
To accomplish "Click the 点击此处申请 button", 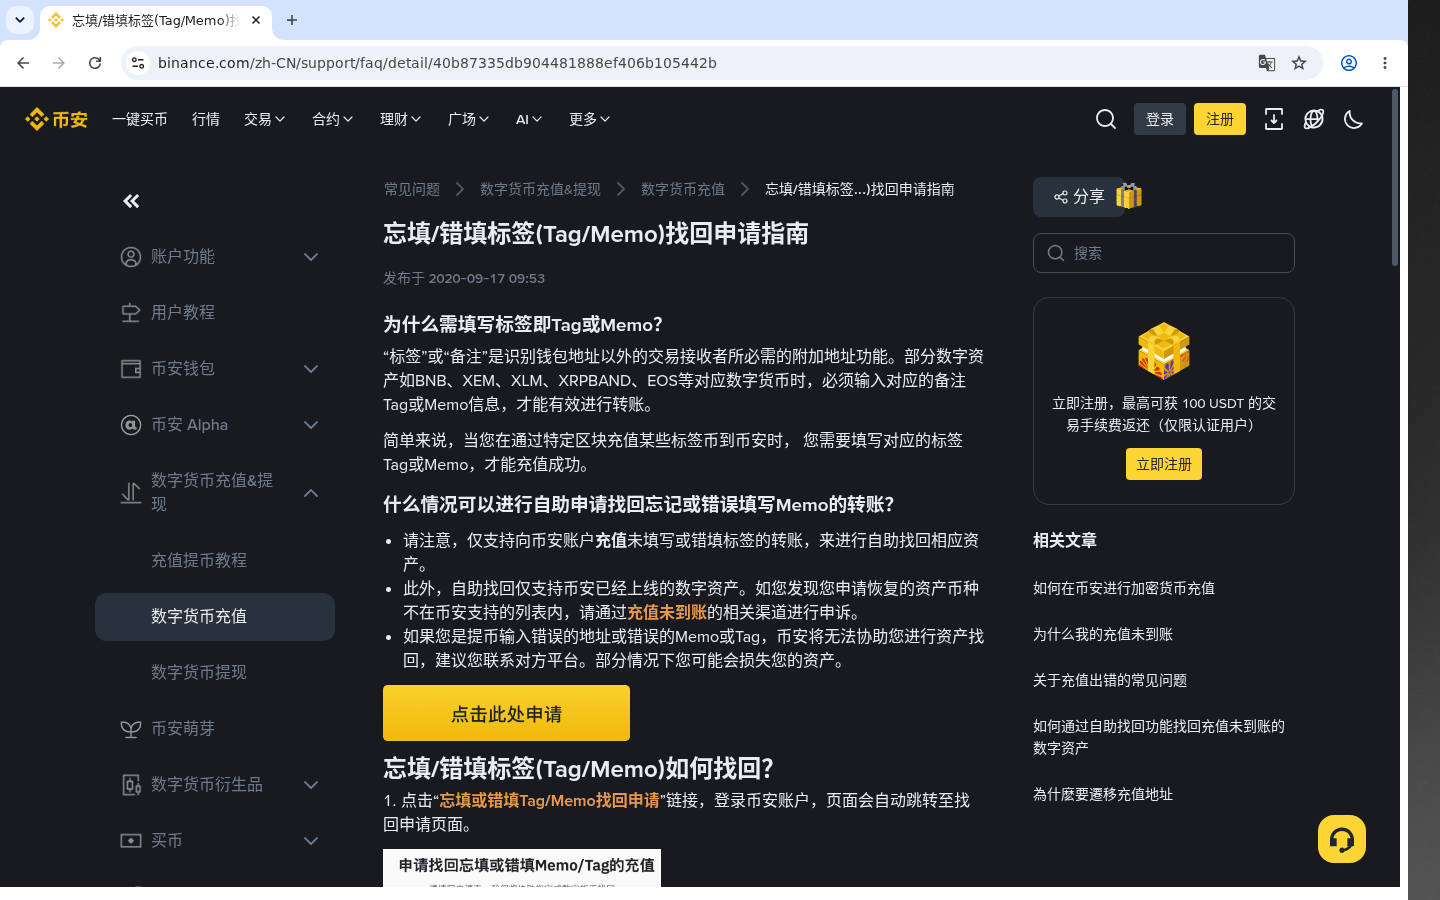I will [506, 713].
